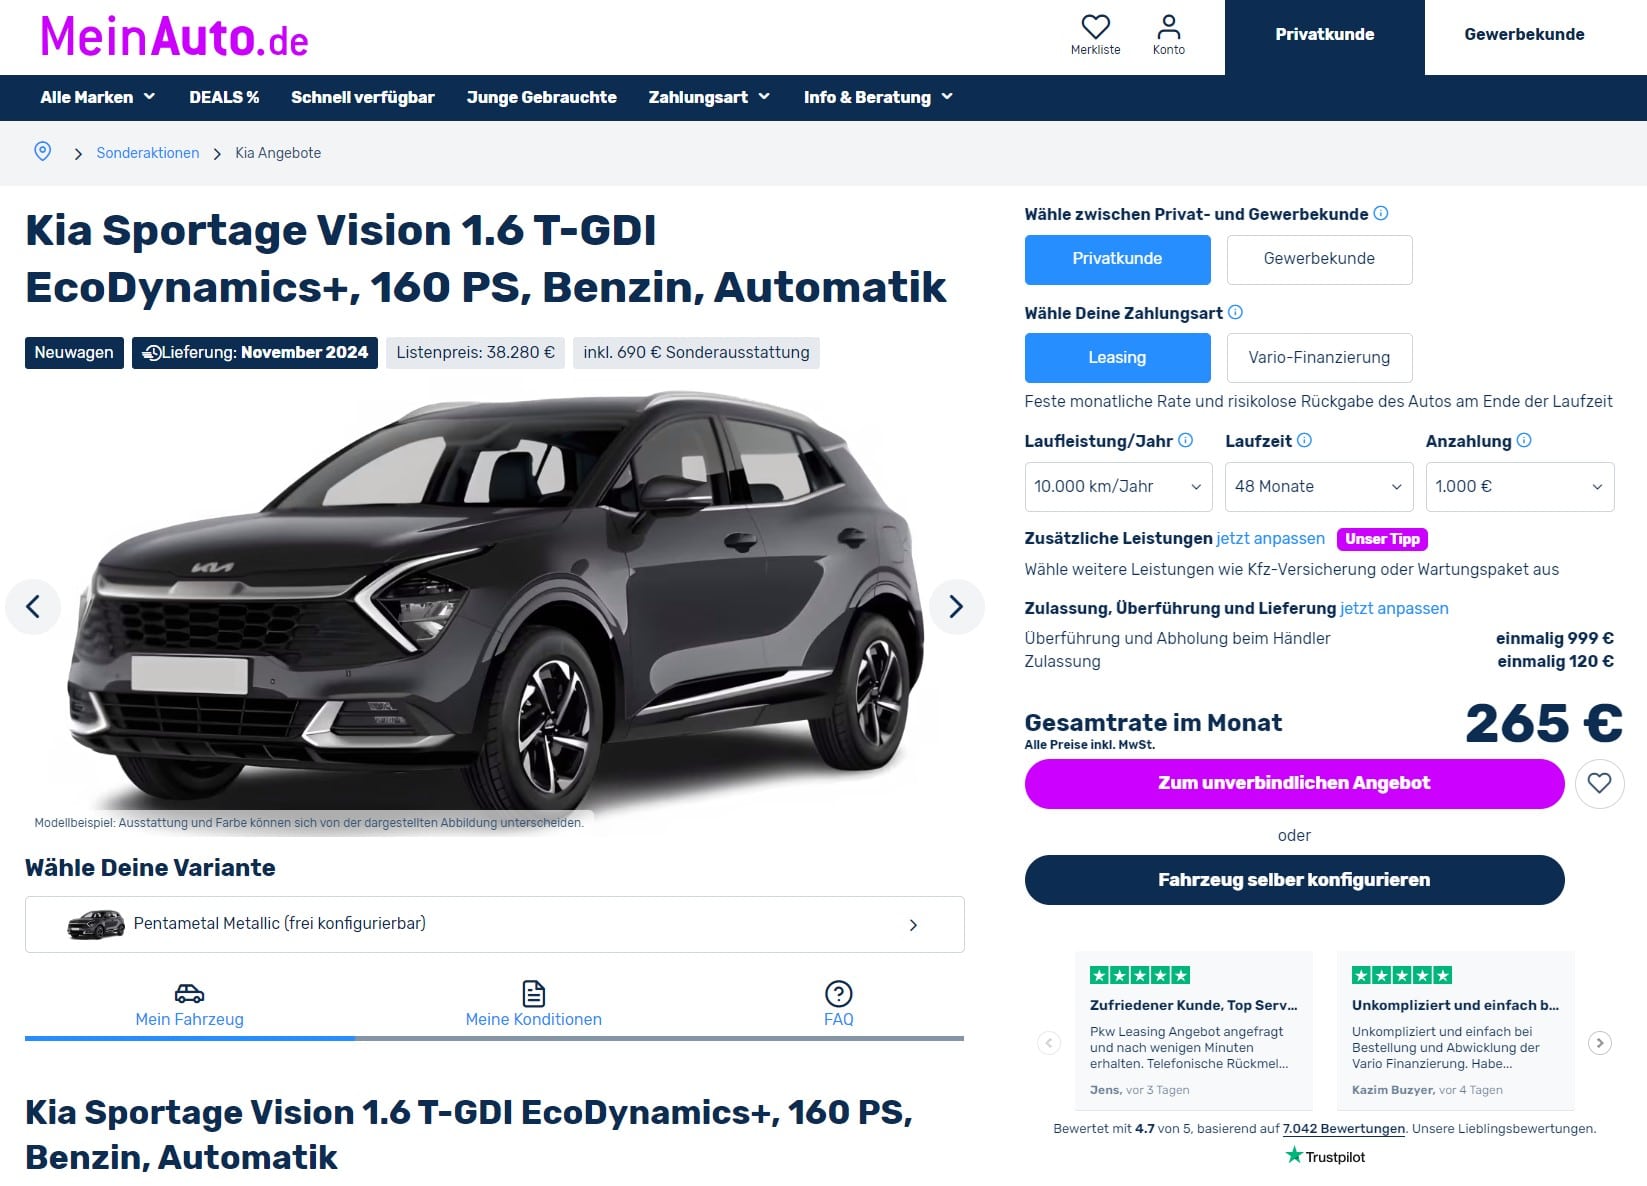Select Gewerbekunde option in configurator

[1319, 259]
